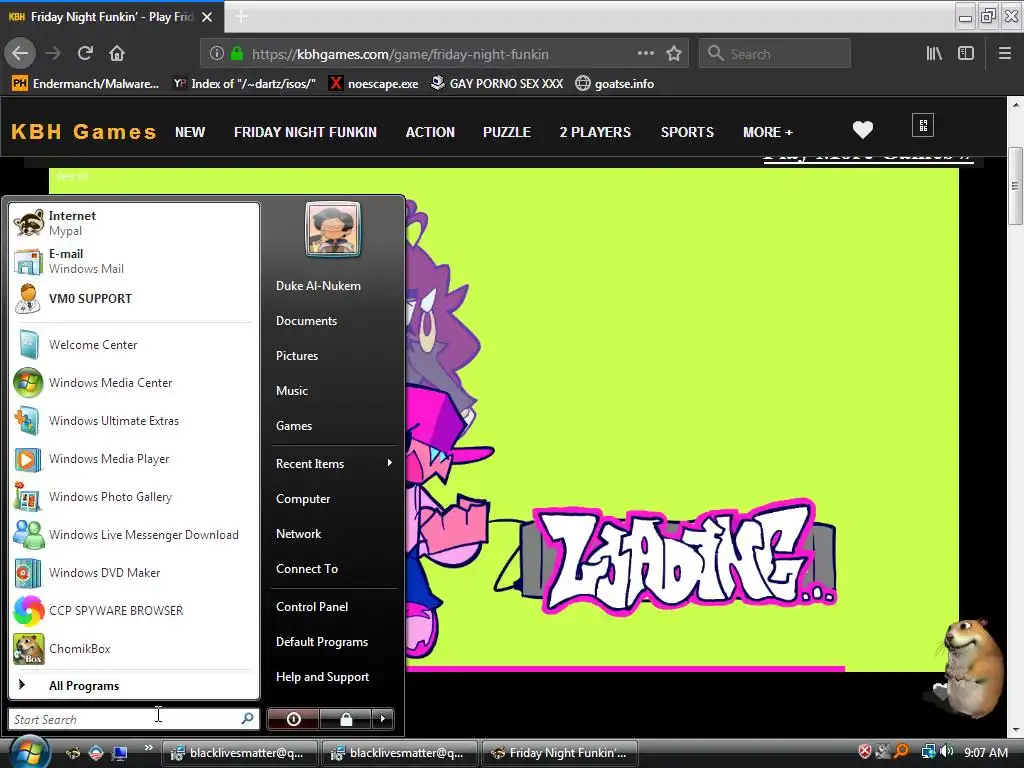Launch Windows Media Player
The image size is (1024, 768).
click(x=134, y=458)
